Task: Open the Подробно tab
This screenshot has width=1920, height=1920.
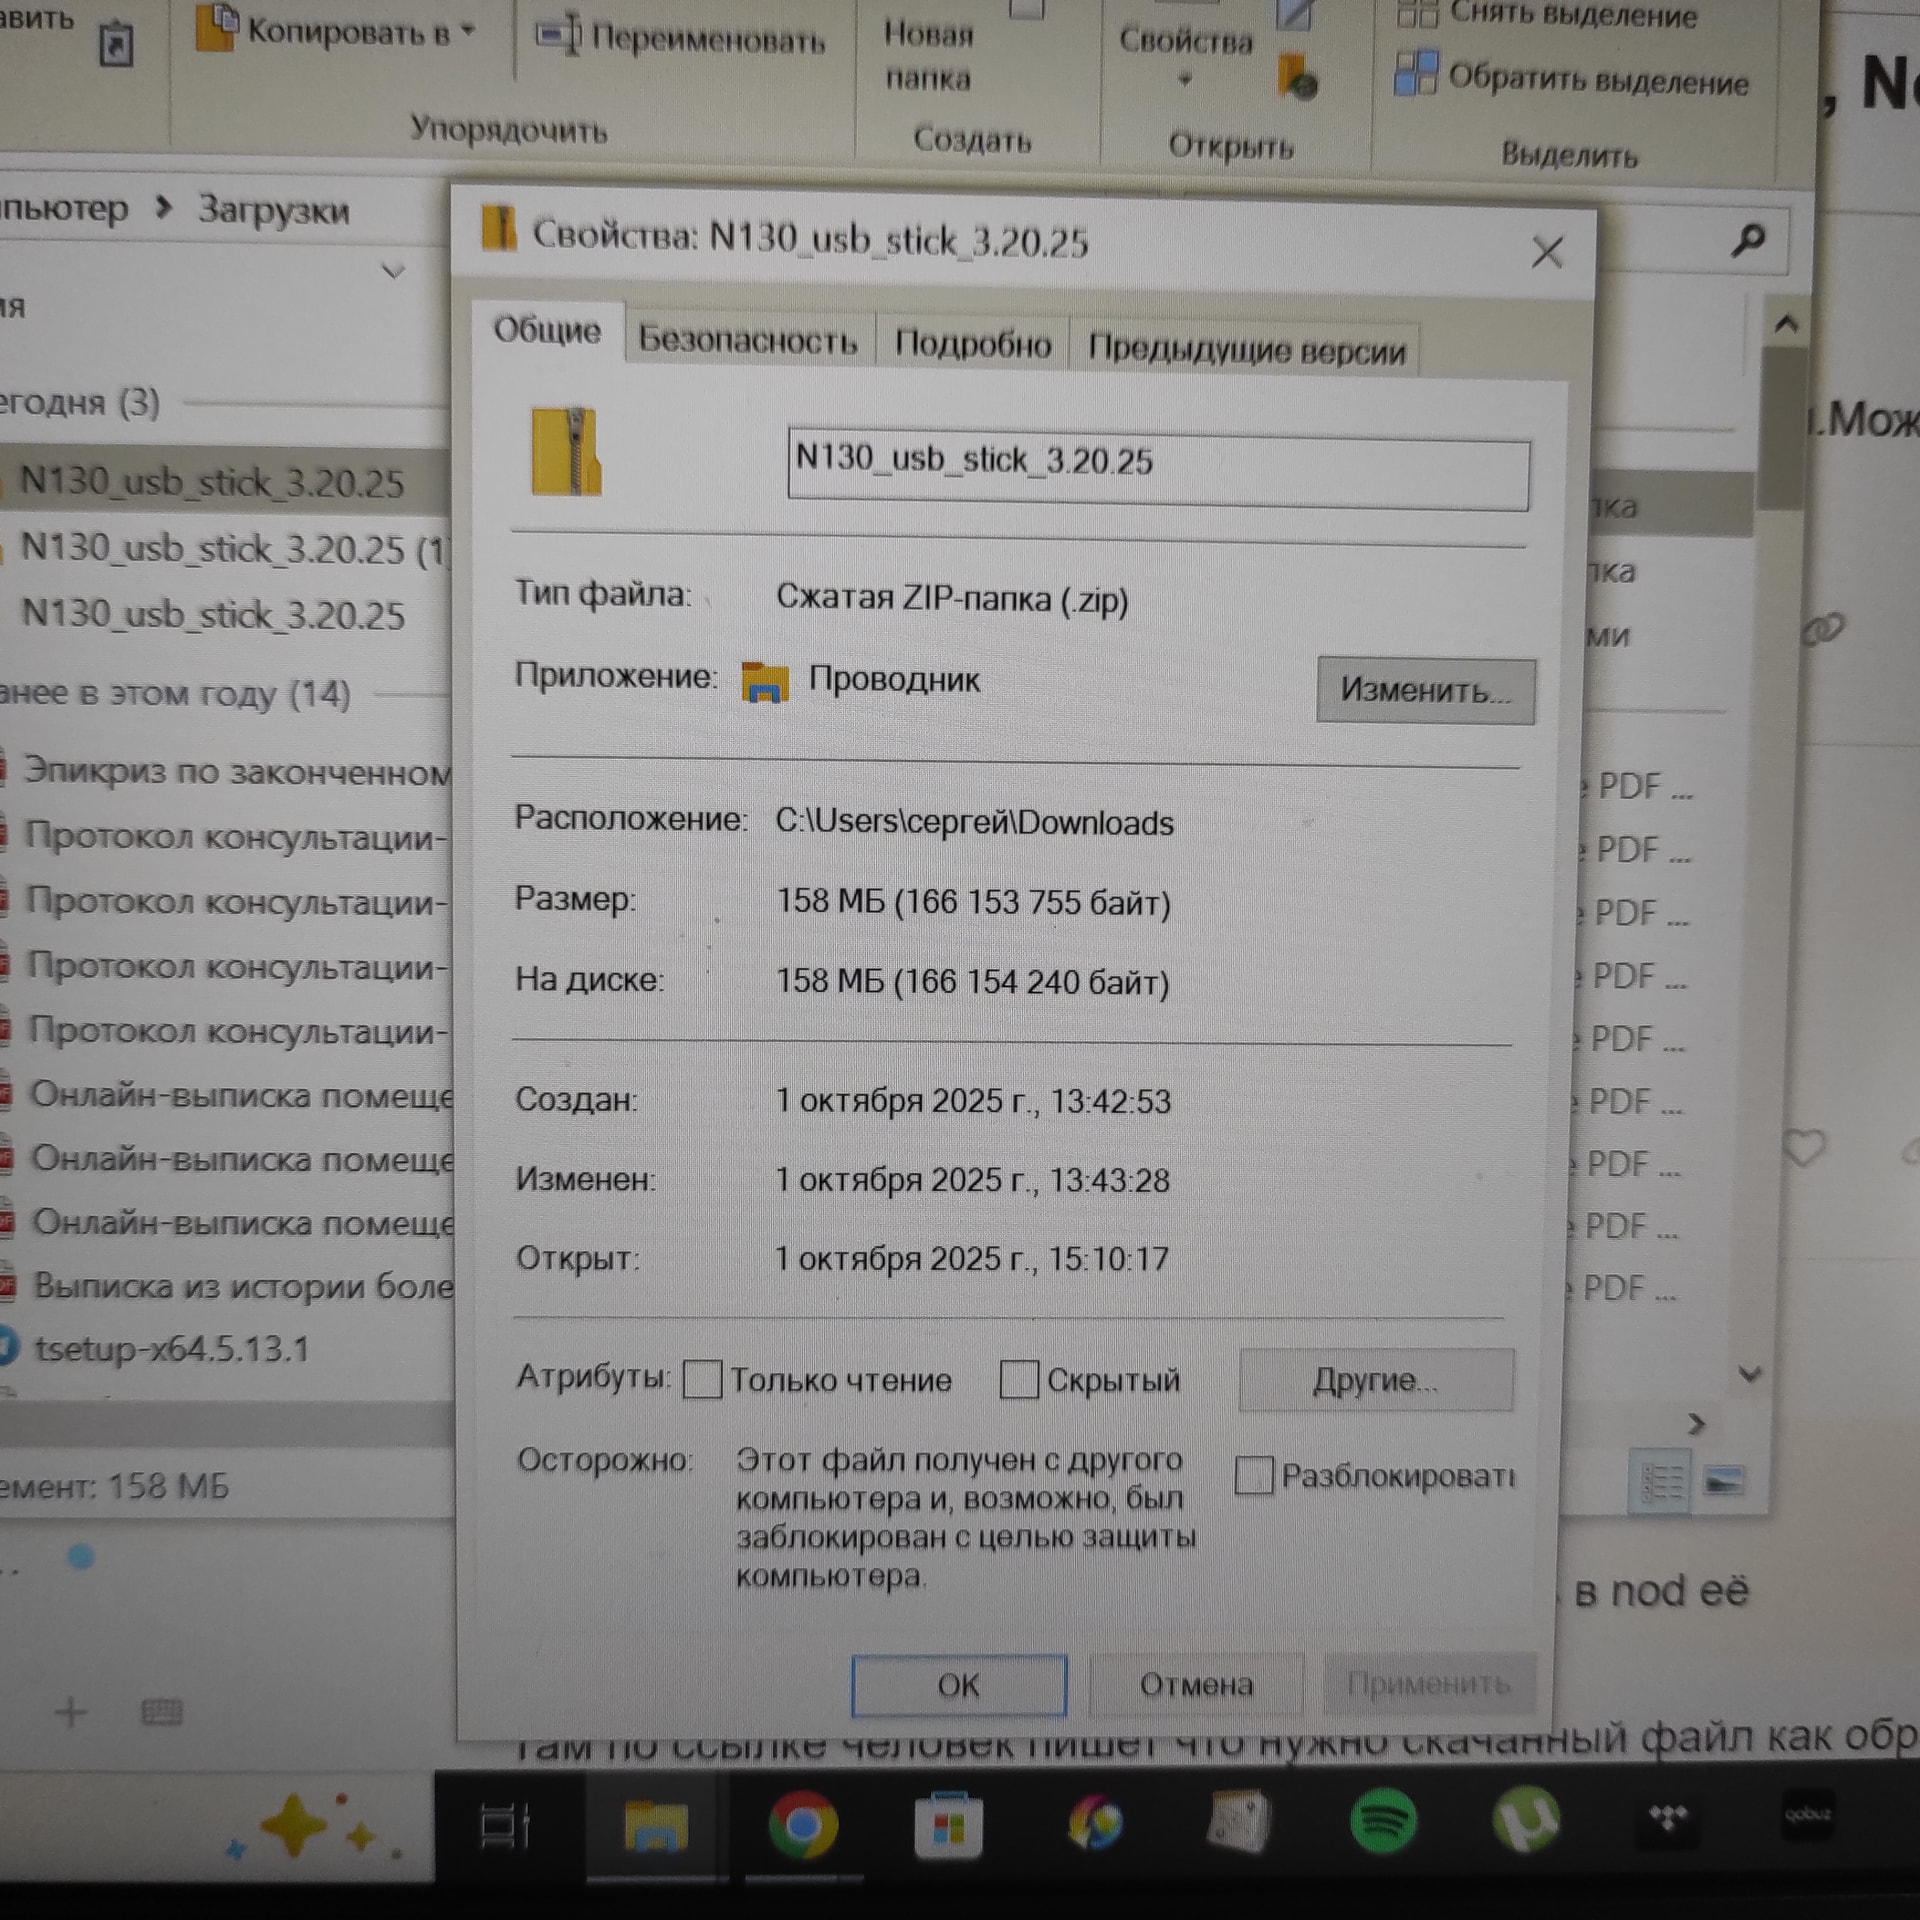Action: (x=972, y=344)
